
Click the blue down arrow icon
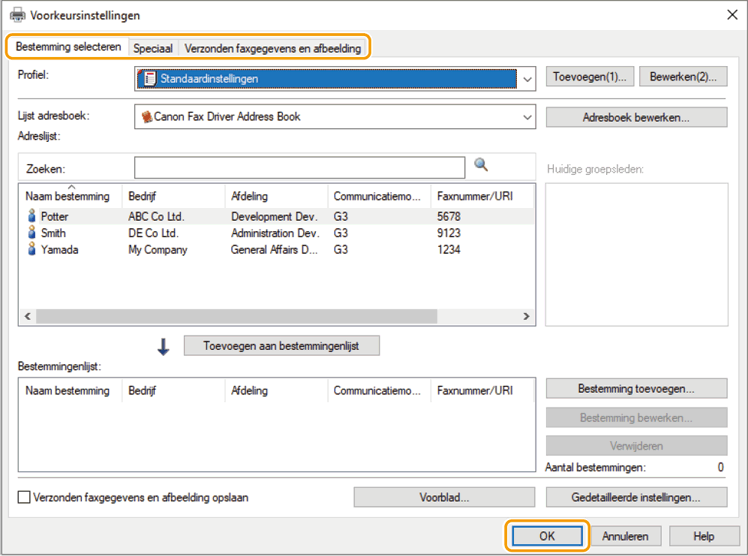click(x=164, y=346)
